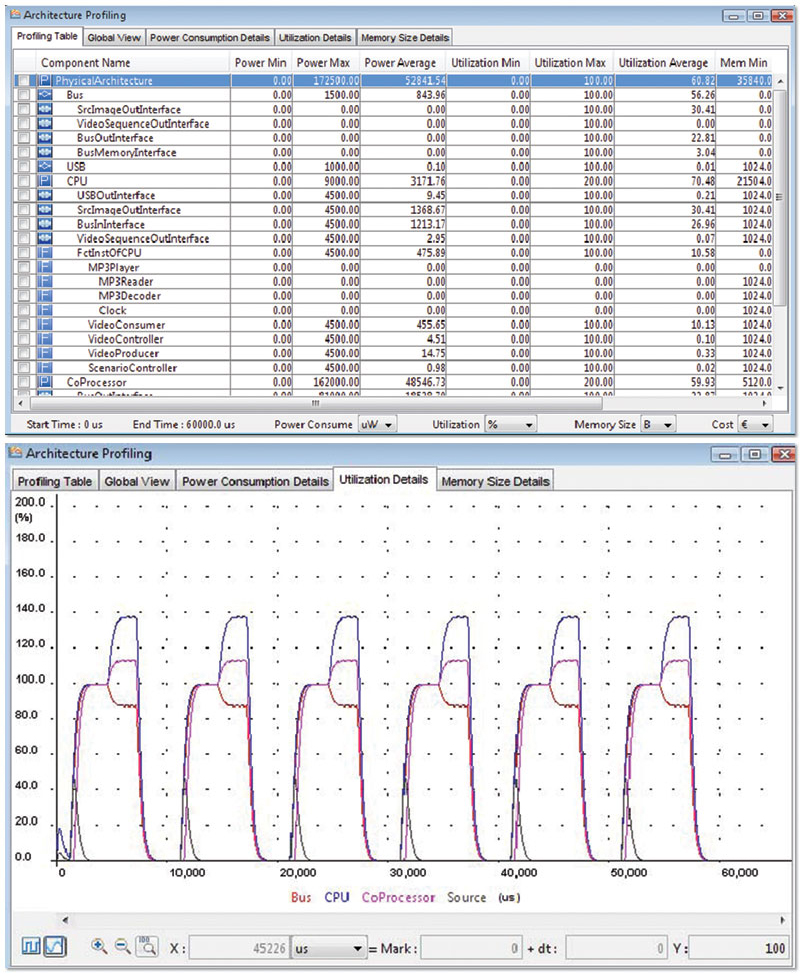The width and height of the screenshot is (800, 976).
Task: Click the profiling table vertical scrollbar thumb
Action: (779, 199)
